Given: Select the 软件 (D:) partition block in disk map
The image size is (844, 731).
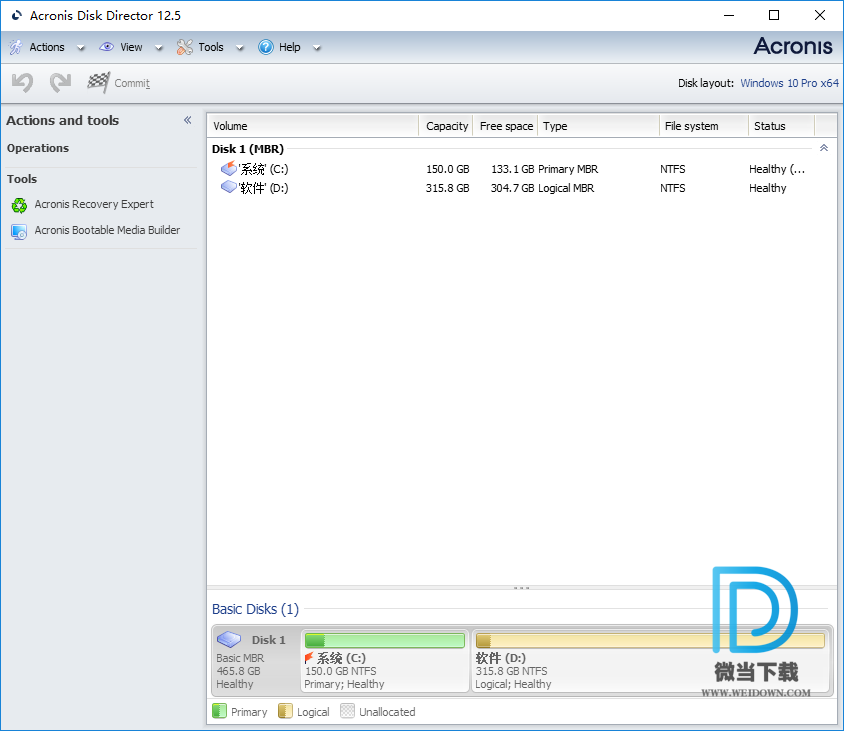Looking at the screenshot, I should tap(650, 661).
